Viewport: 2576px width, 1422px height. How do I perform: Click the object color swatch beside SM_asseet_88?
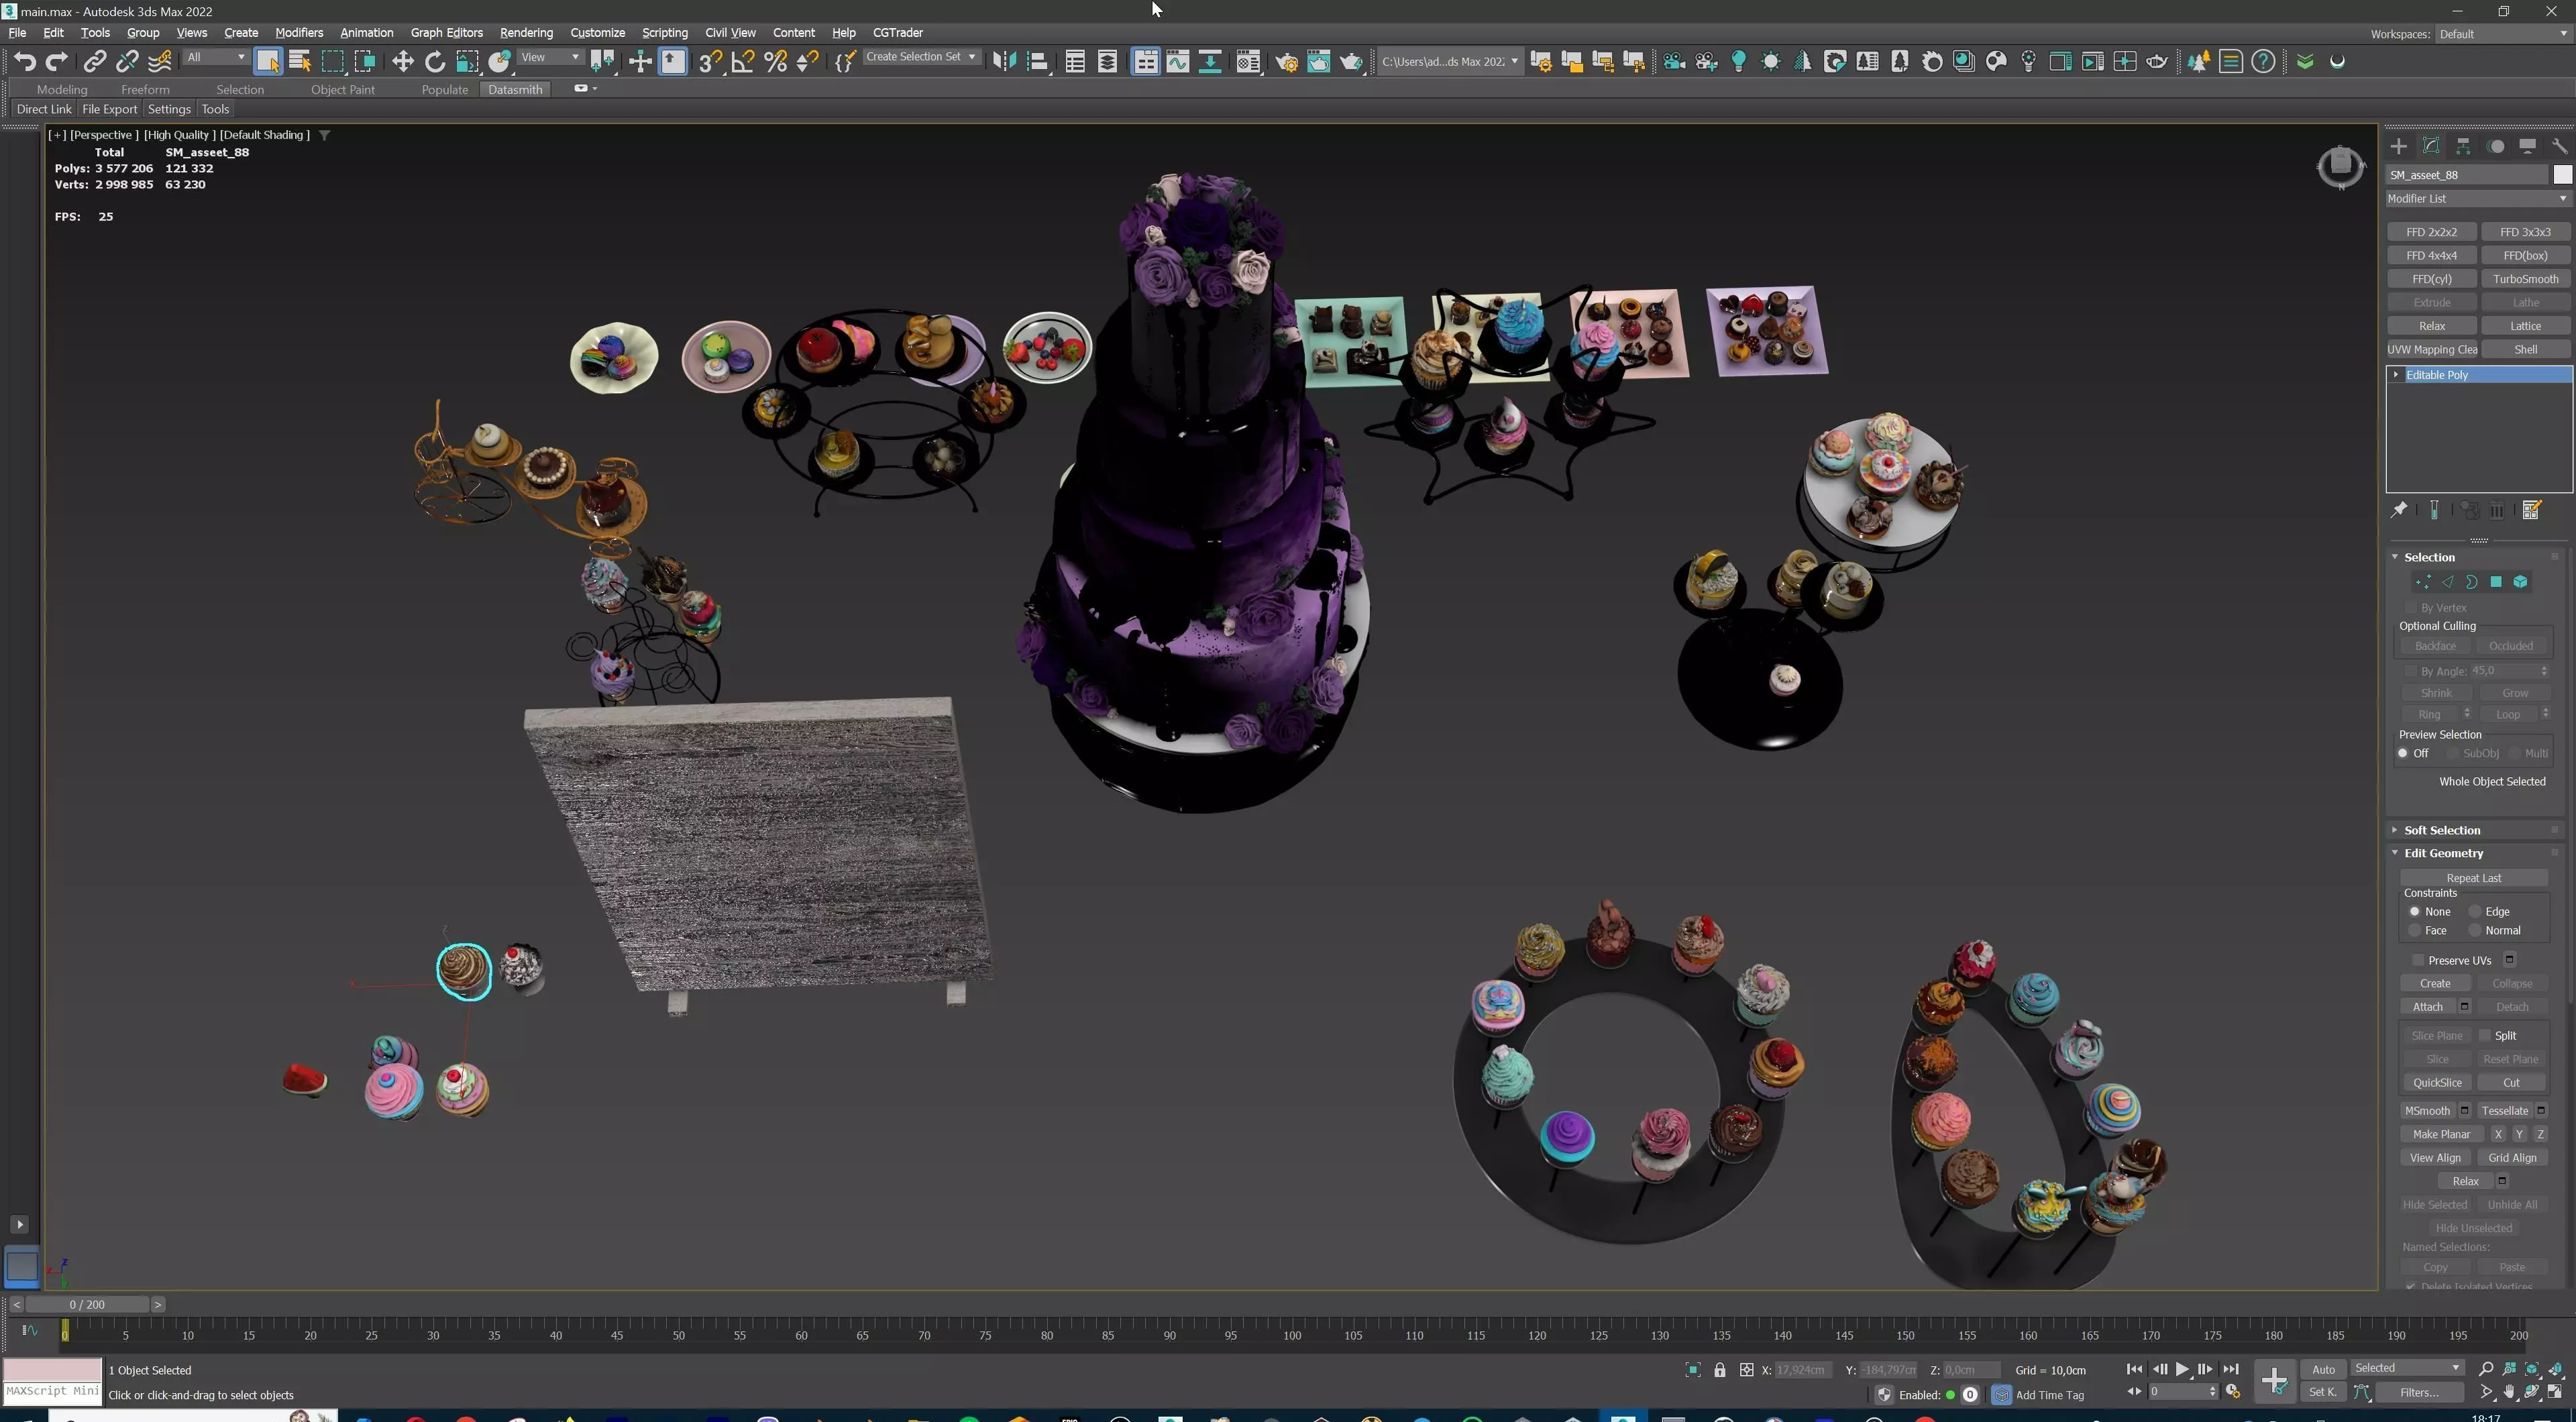[2561, 175]
